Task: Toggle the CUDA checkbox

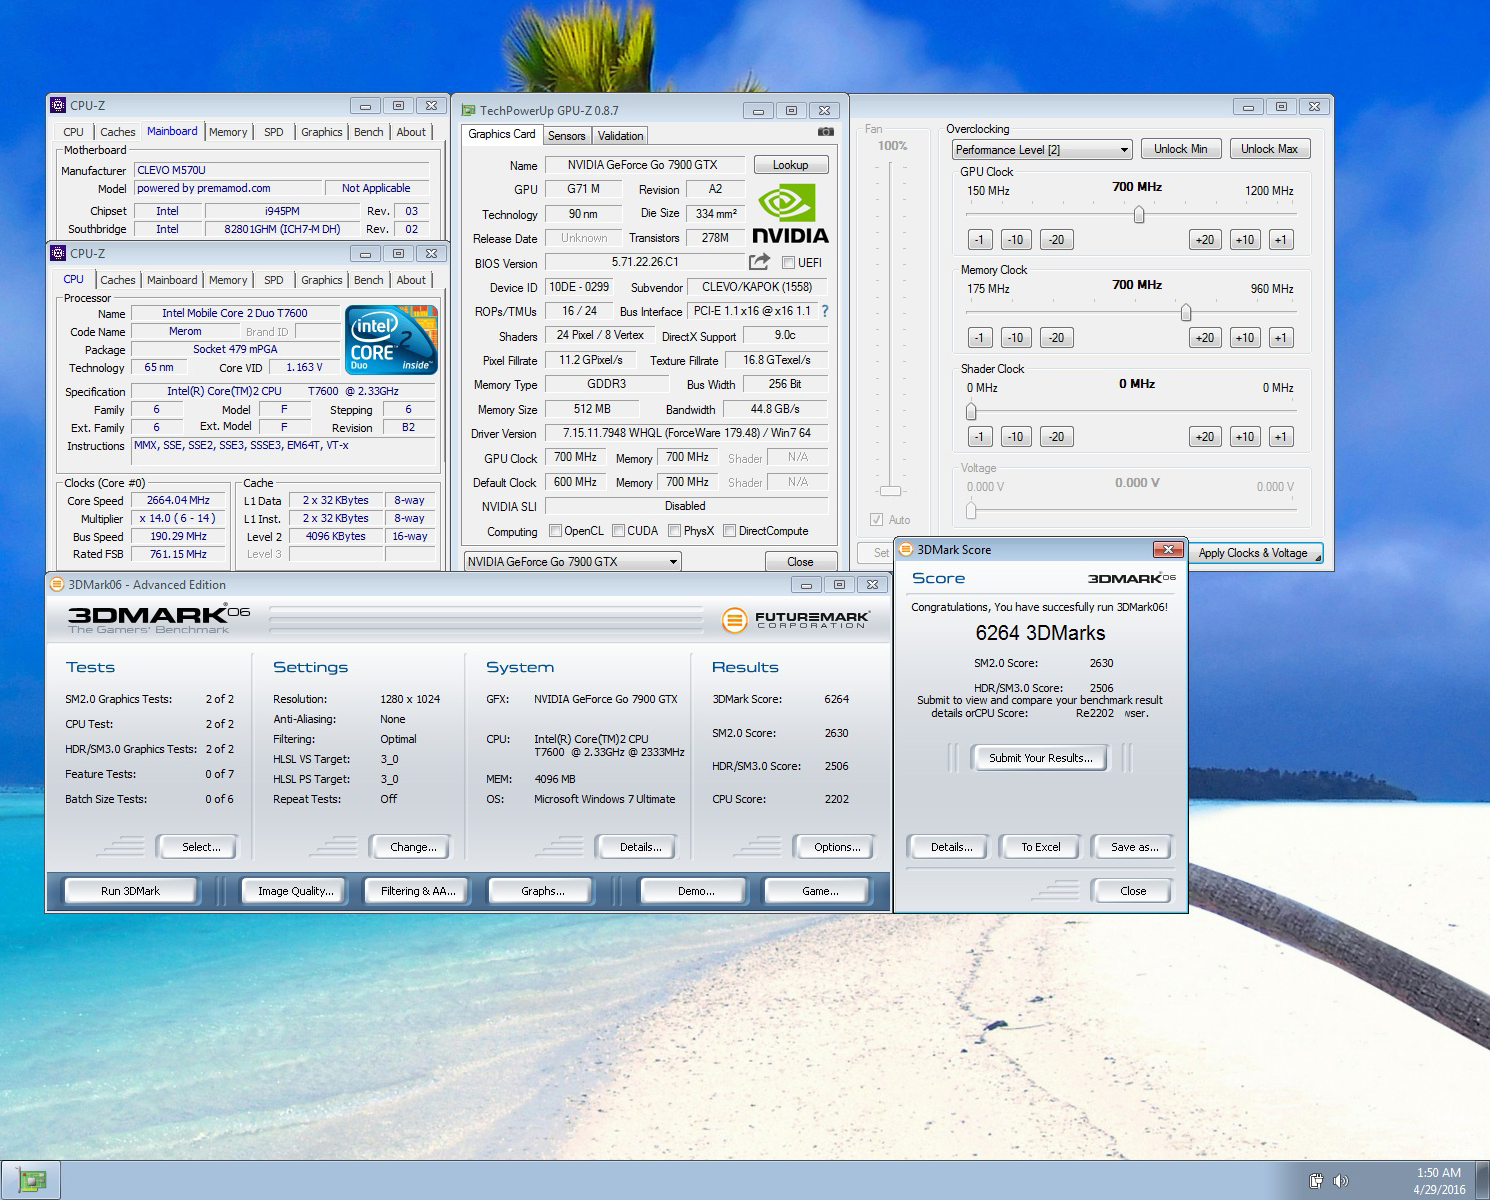Action: 618,531
